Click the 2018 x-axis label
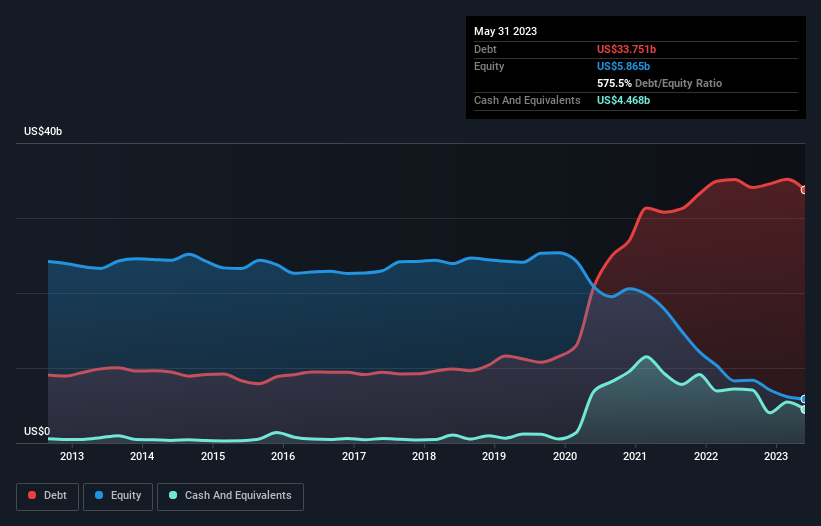This screenshot has width=821, height=526. click(424, 456)
